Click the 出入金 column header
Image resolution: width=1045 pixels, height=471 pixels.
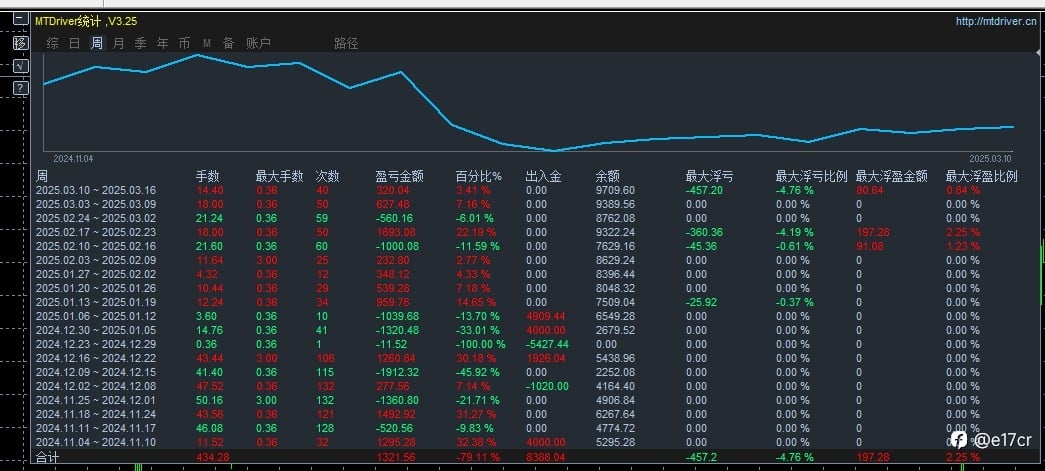[x=543, y=177]
